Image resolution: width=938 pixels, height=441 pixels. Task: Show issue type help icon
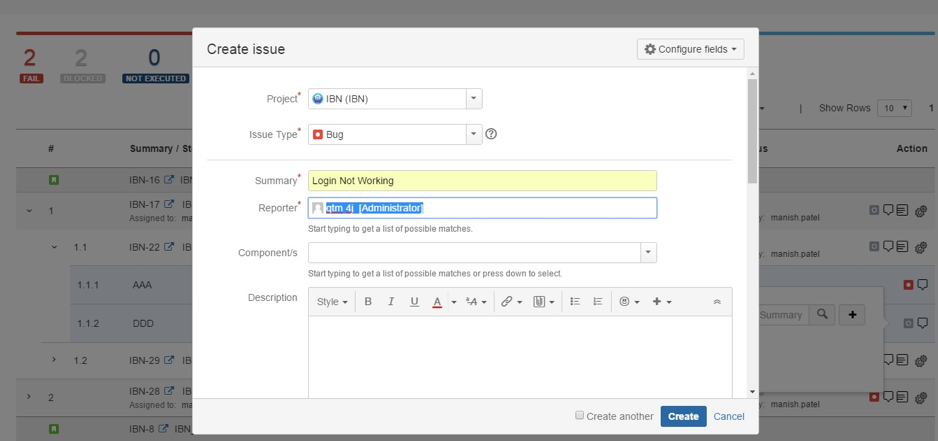491,134
